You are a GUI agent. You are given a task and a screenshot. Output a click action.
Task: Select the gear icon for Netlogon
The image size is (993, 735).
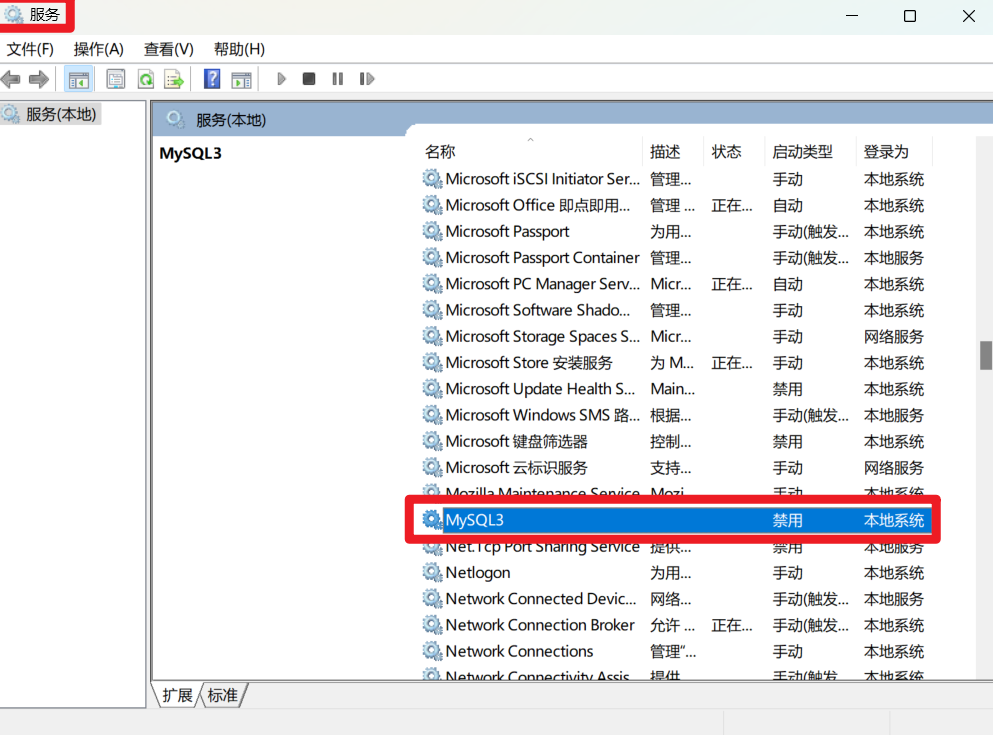pos(433,572)
